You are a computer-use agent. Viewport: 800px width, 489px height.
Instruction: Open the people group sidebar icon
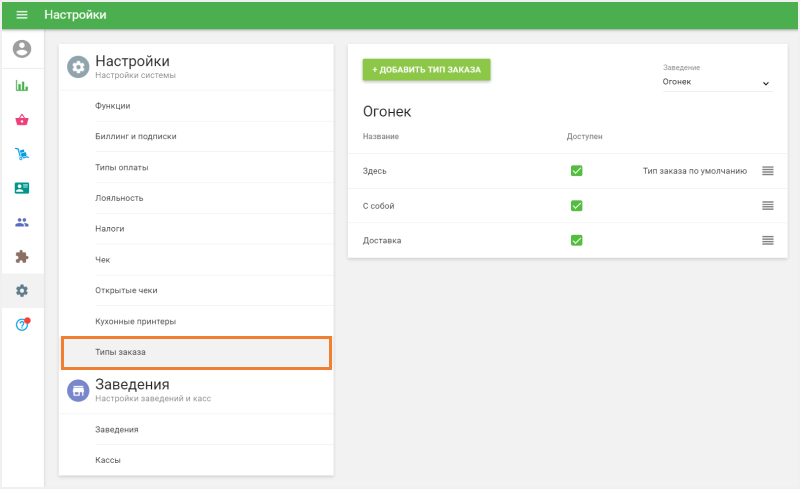coord(22,222)
